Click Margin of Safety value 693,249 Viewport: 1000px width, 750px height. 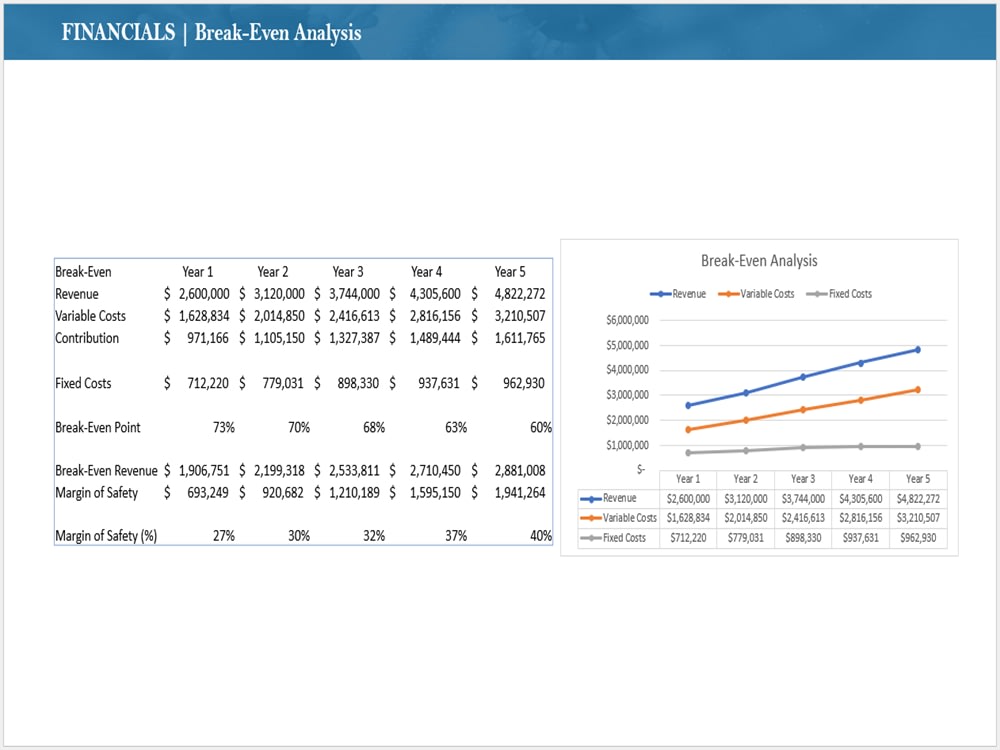pyautogui.click(x=208, y=493)
